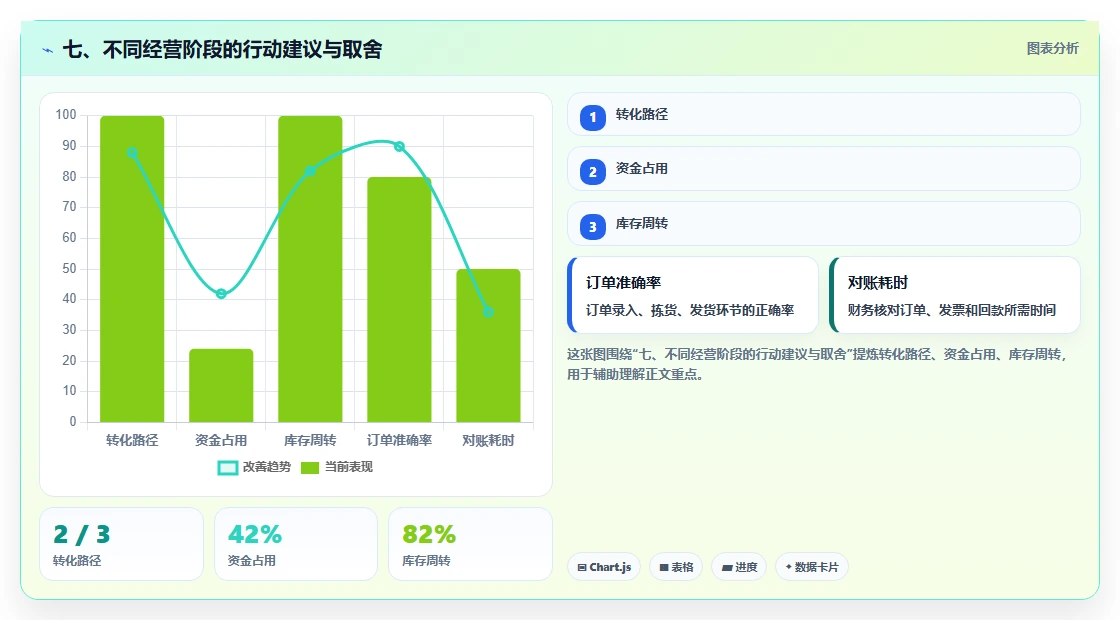Toggle the 当前表现 legend swatch
This screenshot has width=1120, height=620.
click(309, 468)
